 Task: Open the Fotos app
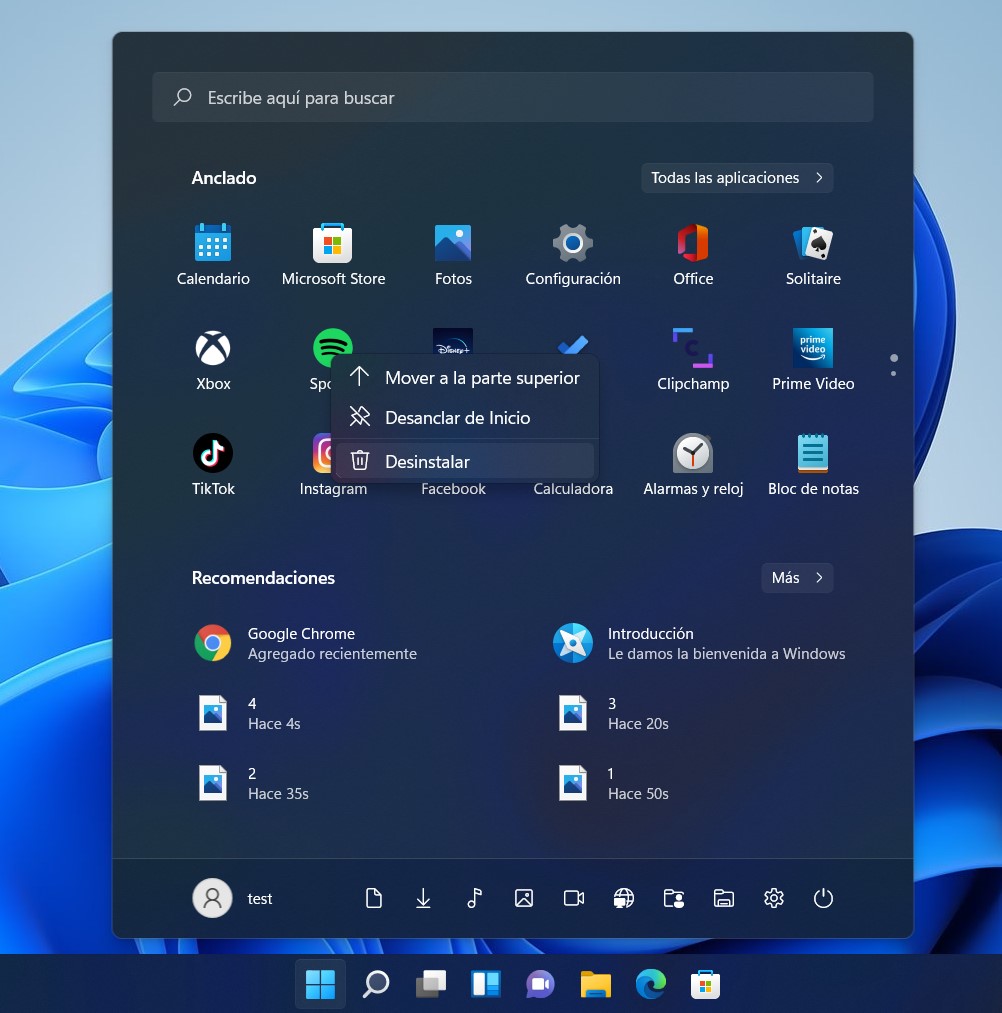point(453,254)
